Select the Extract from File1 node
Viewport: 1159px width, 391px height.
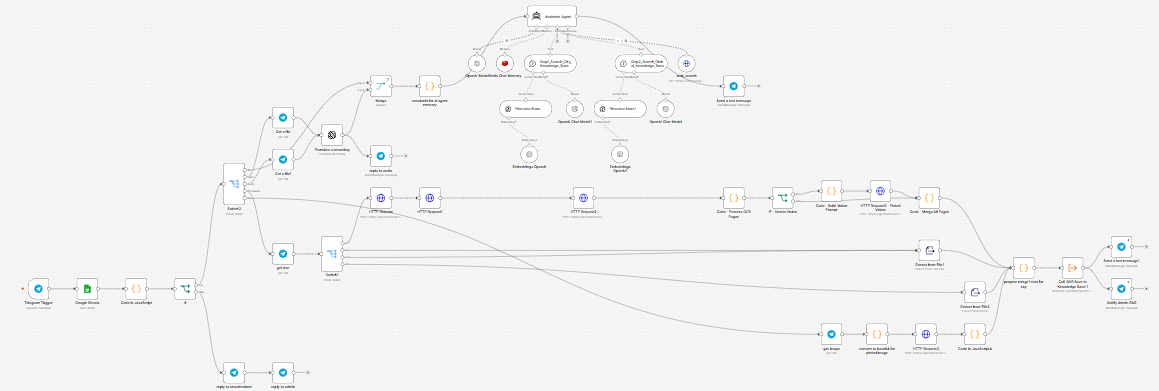pos(929,250)
